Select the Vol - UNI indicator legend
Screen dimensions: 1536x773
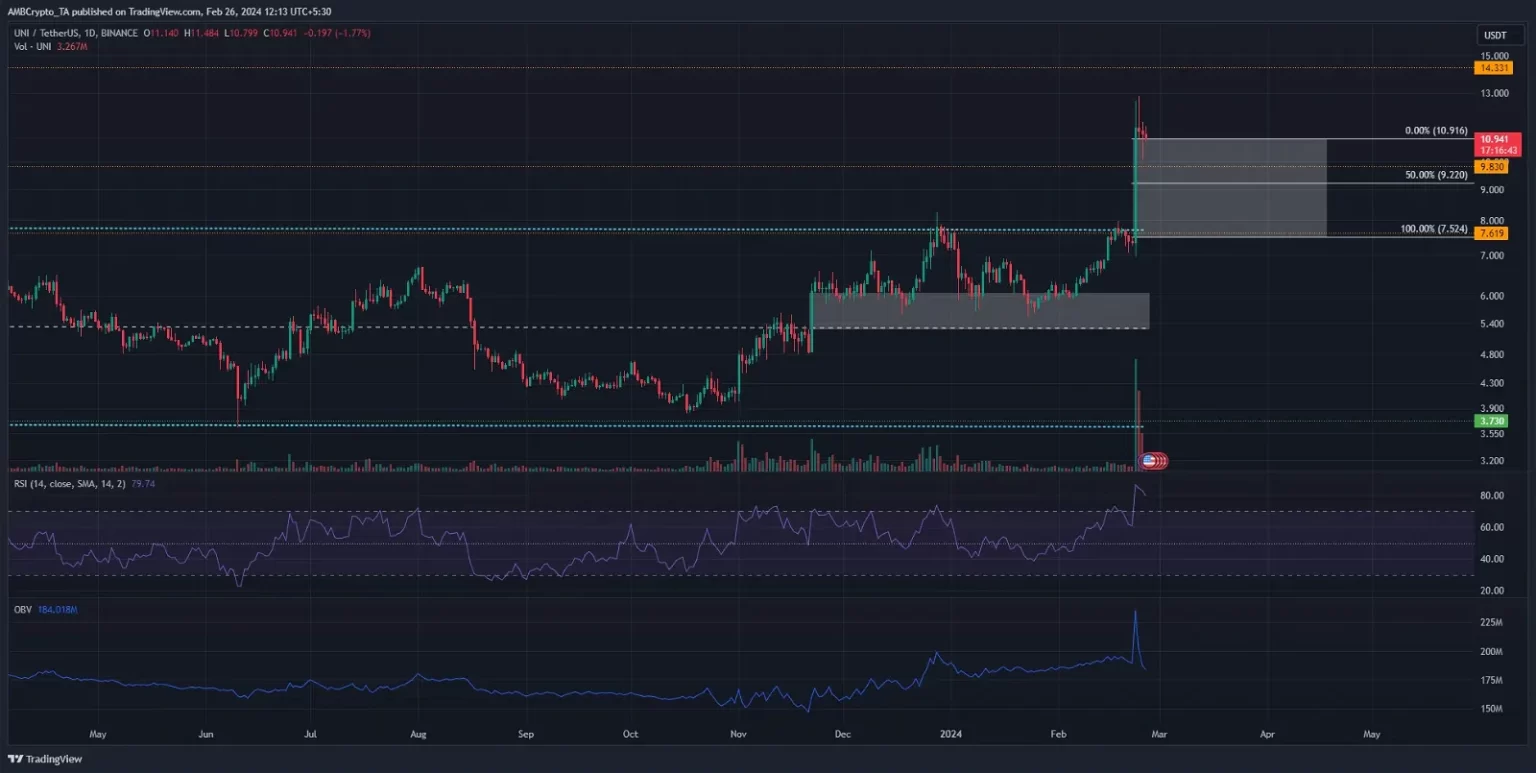pyautogui.click(x=28, y=46)
